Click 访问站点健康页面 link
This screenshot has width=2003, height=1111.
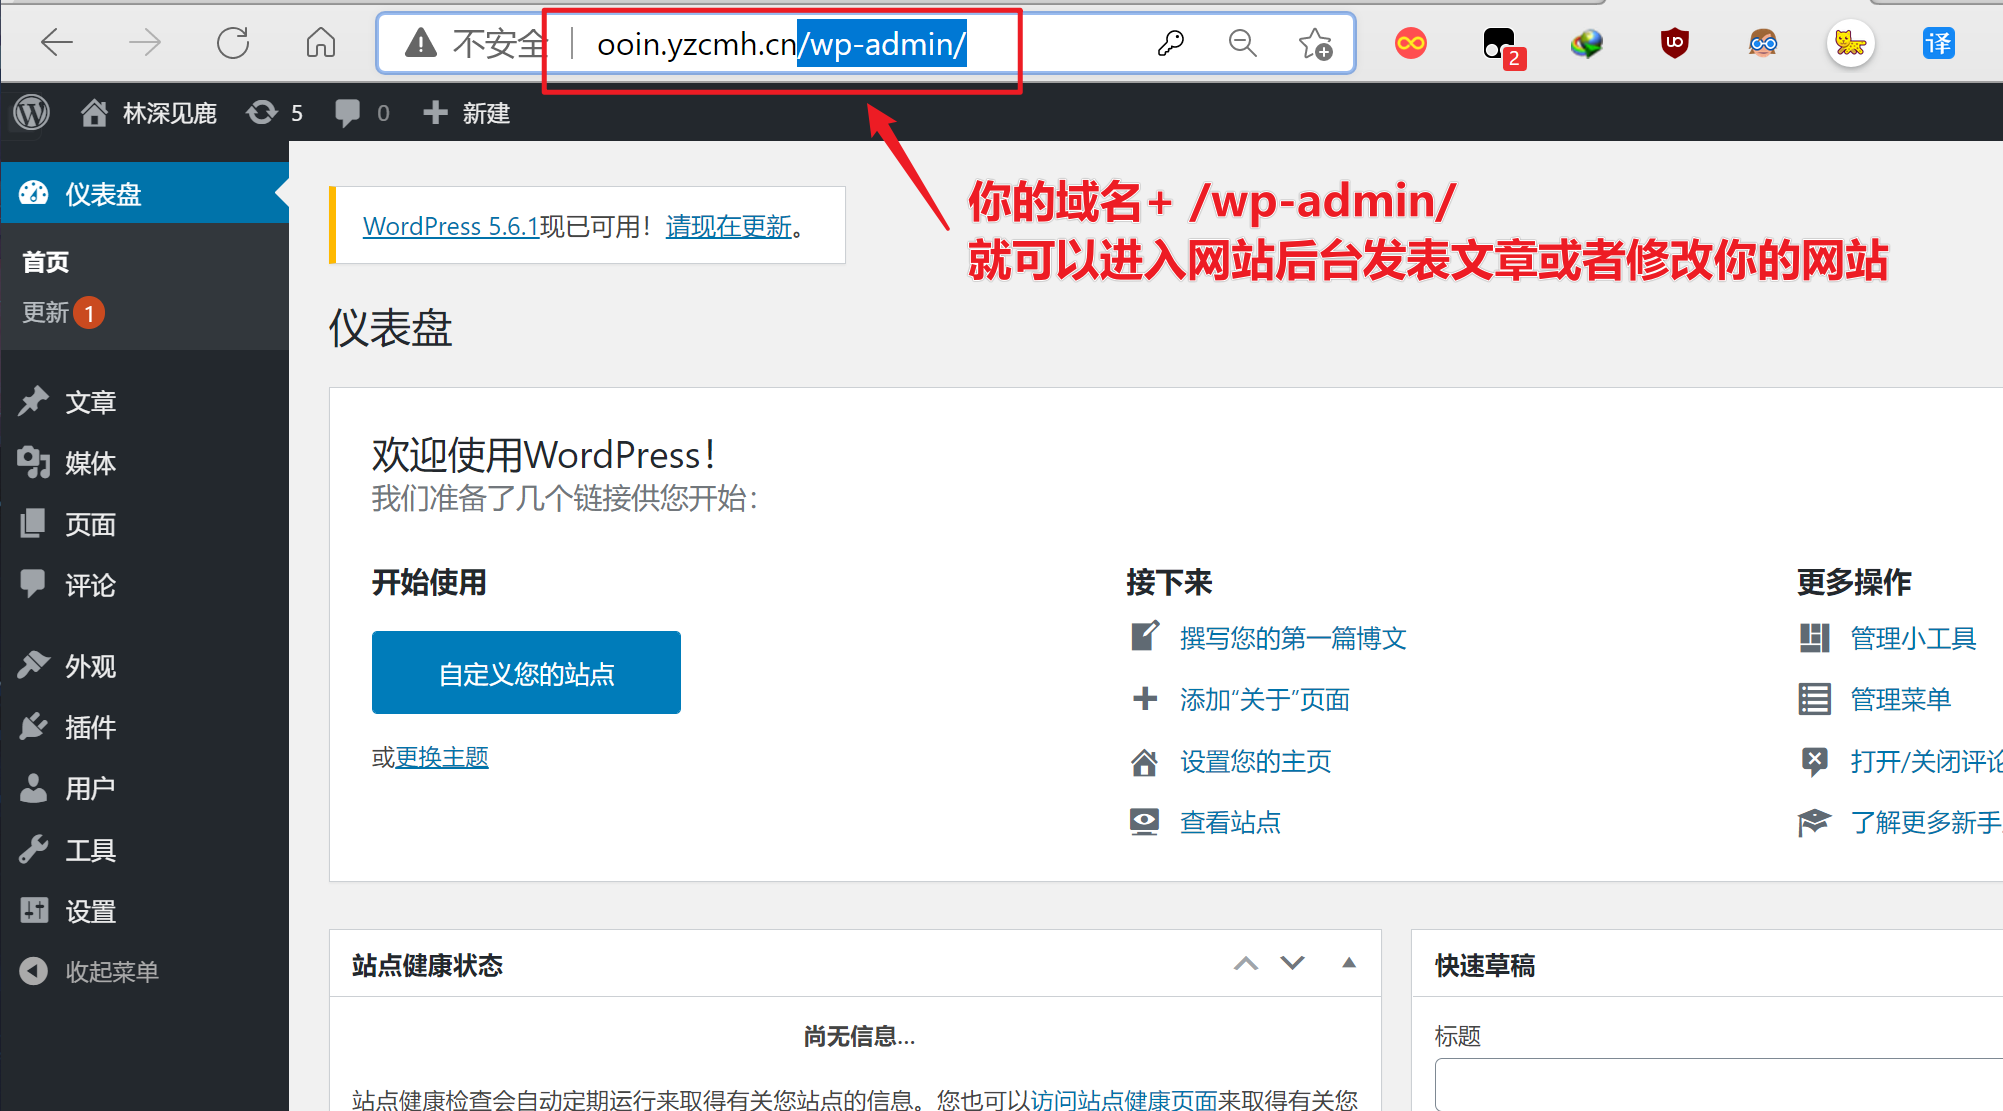pyautogui.click(x=1124, y=1099)
